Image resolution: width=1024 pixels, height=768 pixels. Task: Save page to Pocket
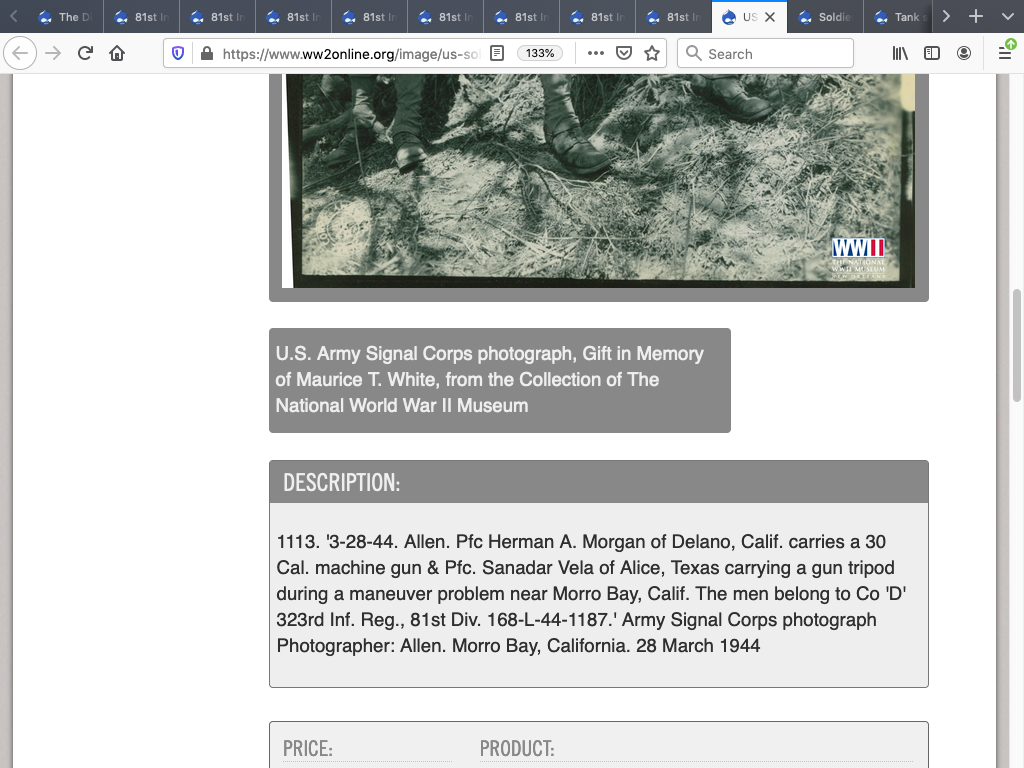(624, 53)
